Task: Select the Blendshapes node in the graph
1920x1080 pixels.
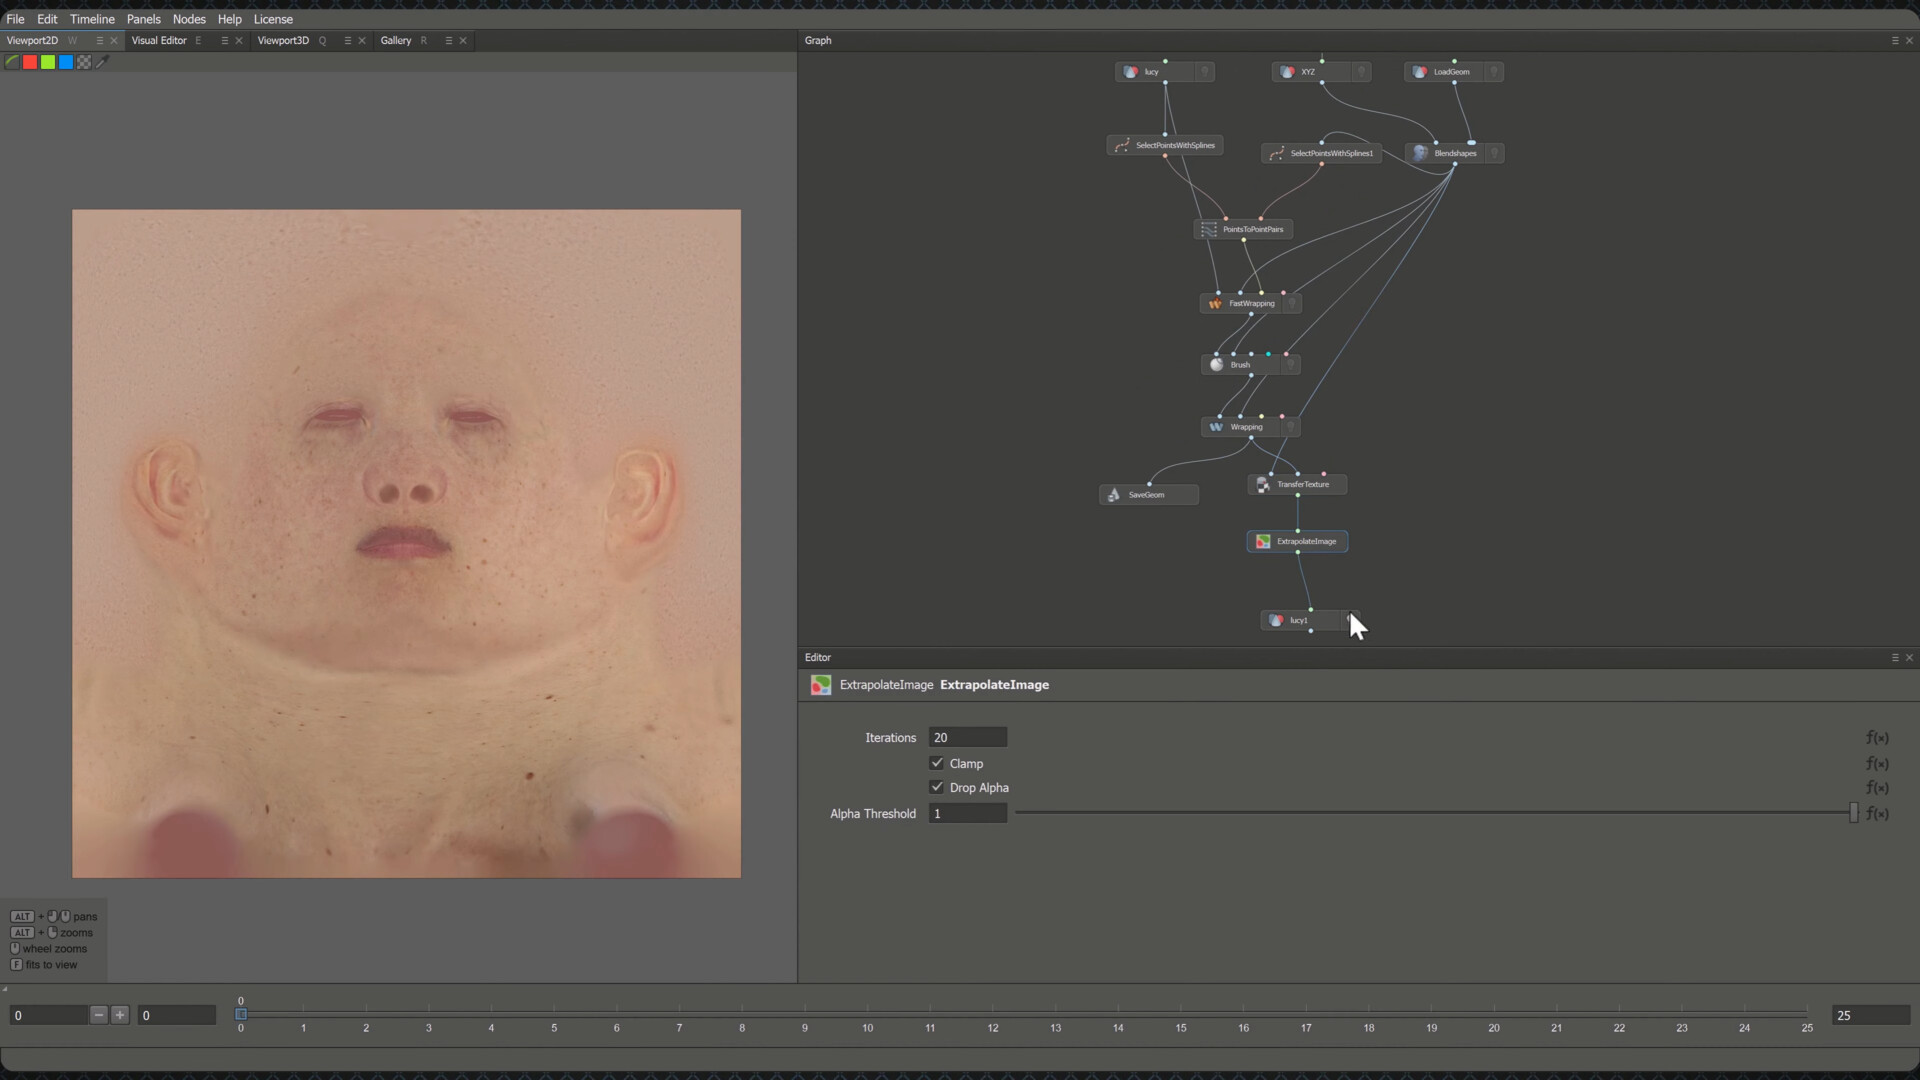Action: (x=1455, y=152)
